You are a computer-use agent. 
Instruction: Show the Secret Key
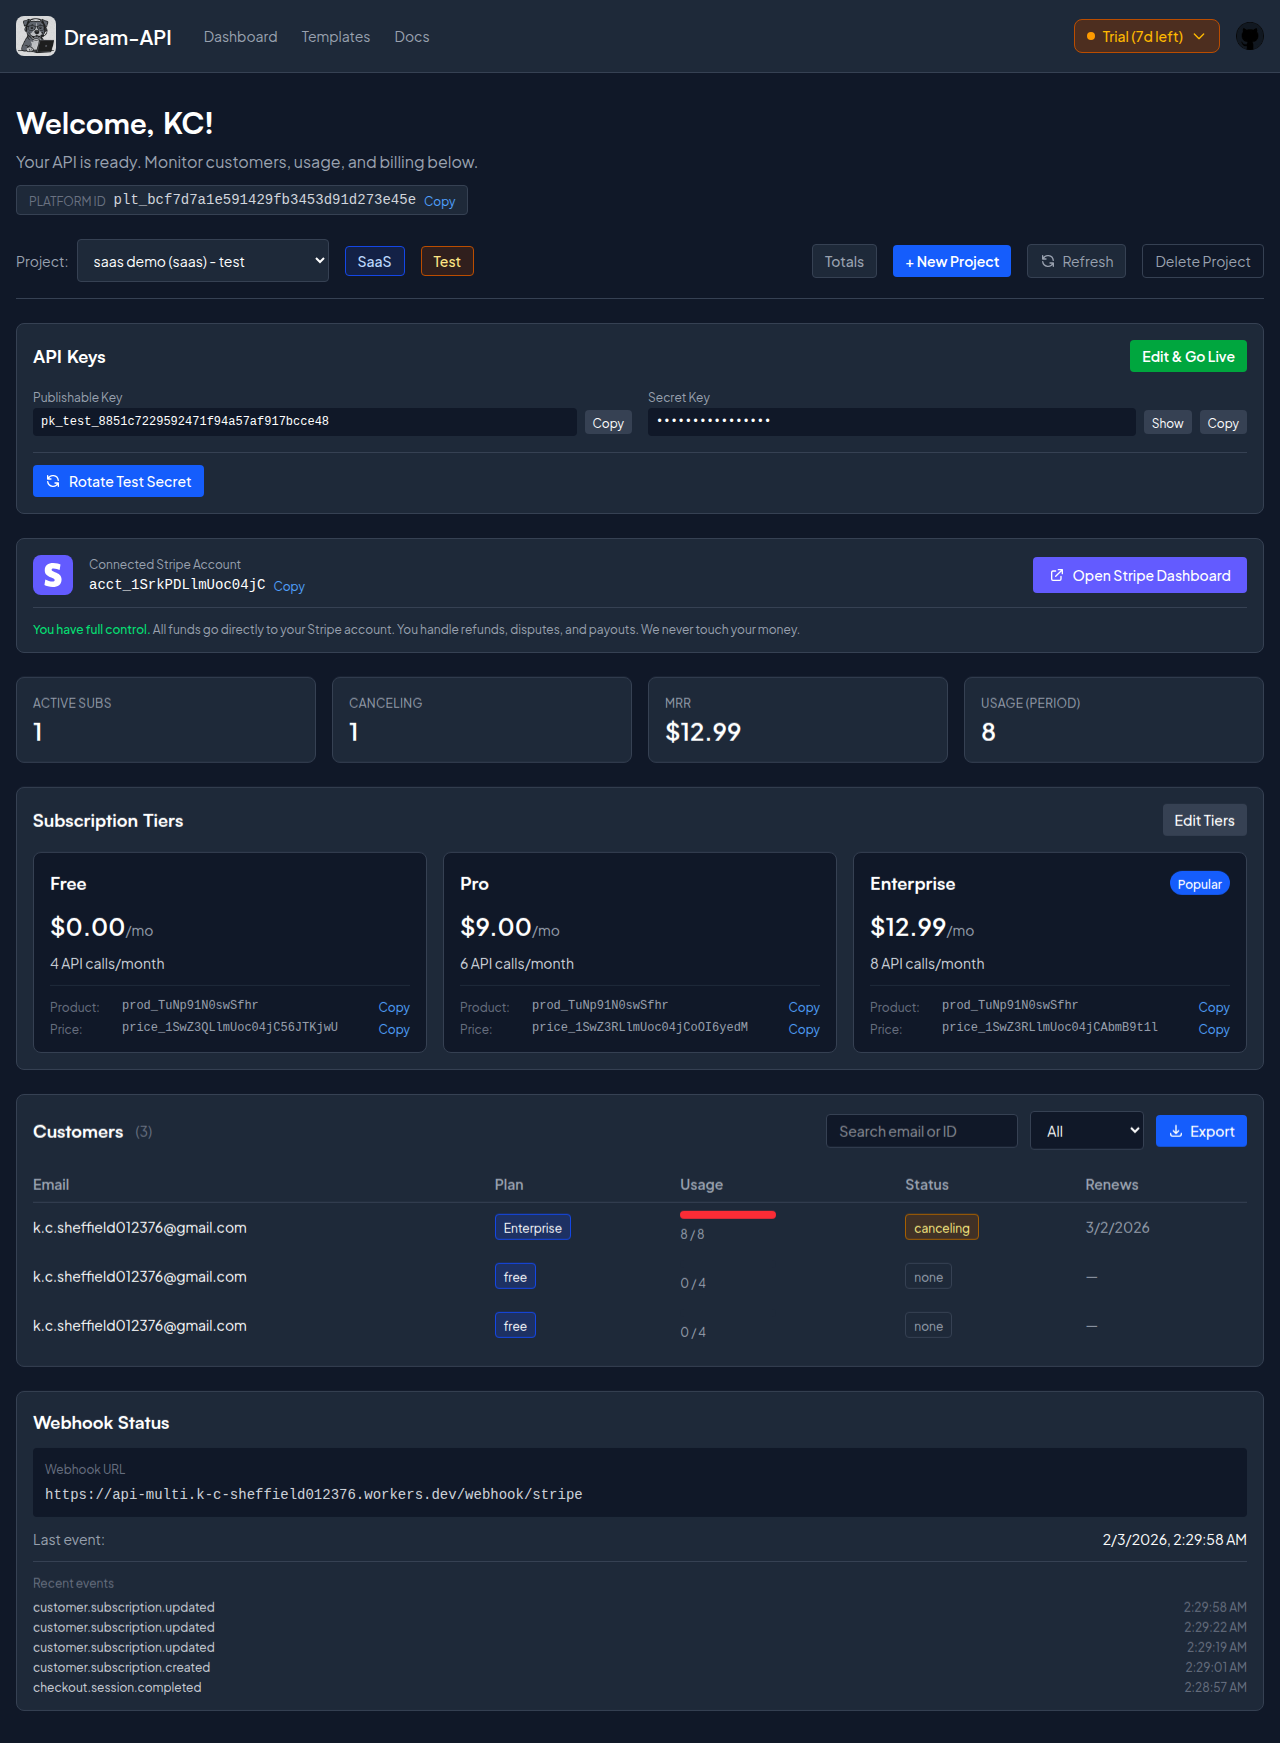pyautogui.click(x=1167, y=423)
